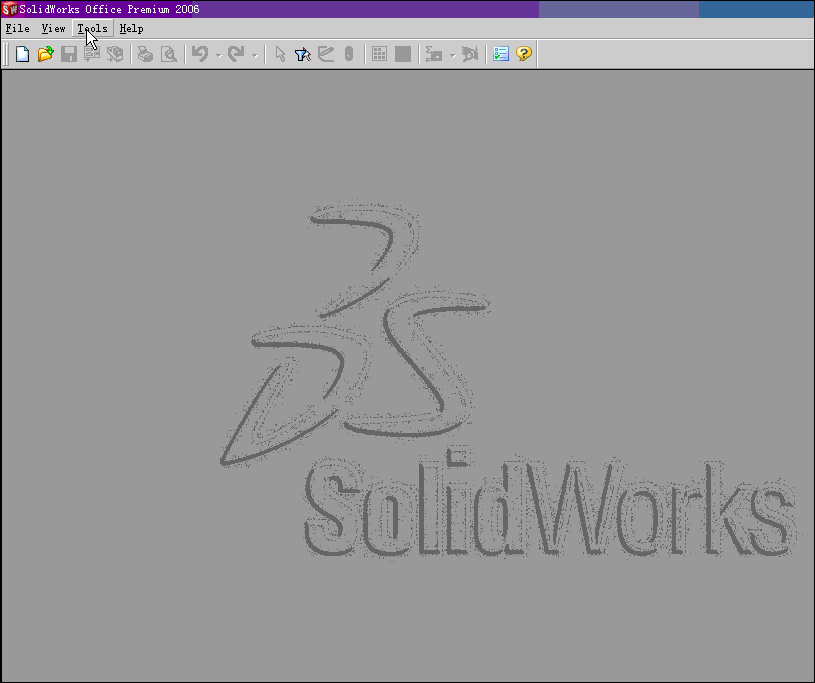Click the grid icon in toolbar
Viewport: 815px width, 683px height.
pos(379,54)
